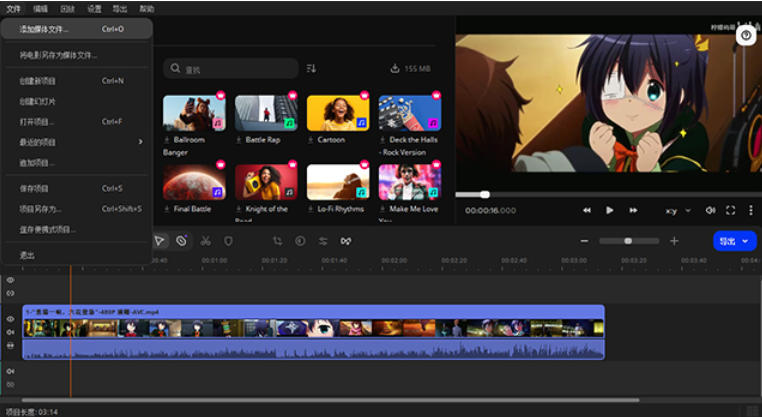Click the shield-shaped icon beside the scissors
This screenshot has height=417, width=762.
228,241
